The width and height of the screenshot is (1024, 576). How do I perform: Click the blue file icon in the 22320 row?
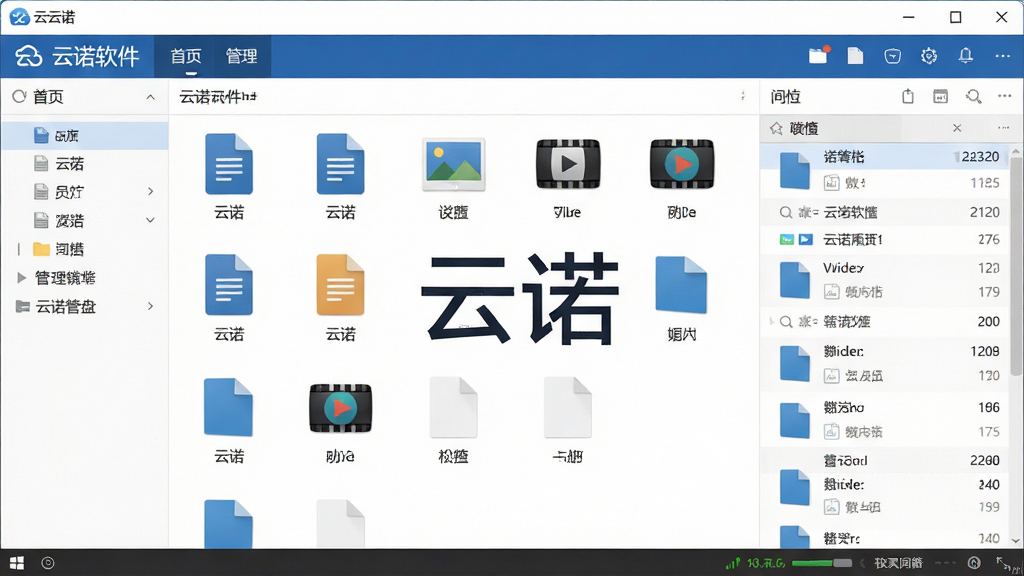click(x=795, y=170)
